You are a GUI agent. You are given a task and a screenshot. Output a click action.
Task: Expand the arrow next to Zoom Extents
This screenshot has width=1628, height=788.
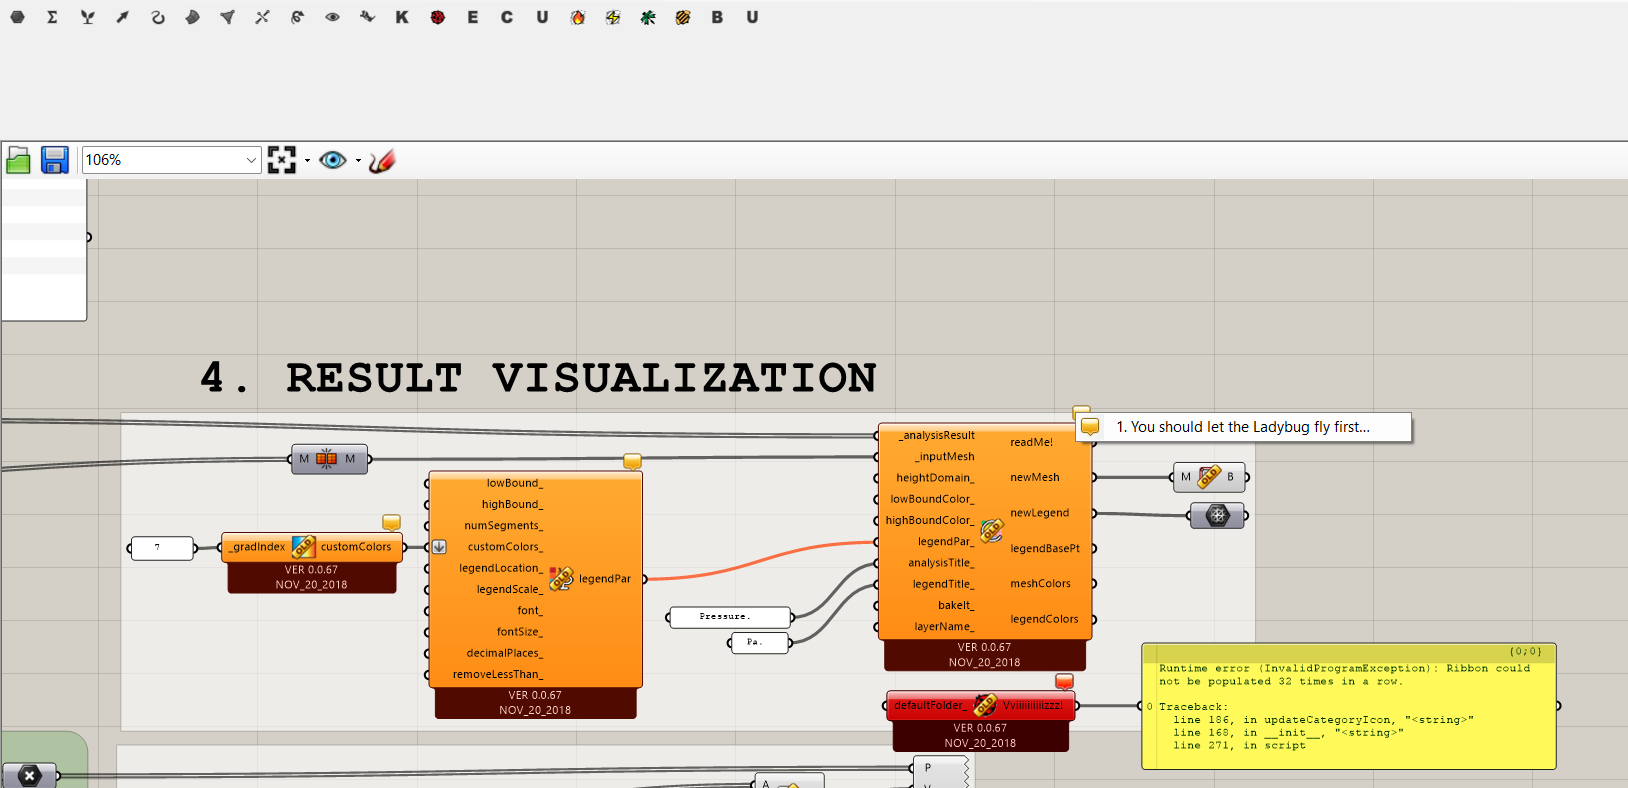point(307,160)
